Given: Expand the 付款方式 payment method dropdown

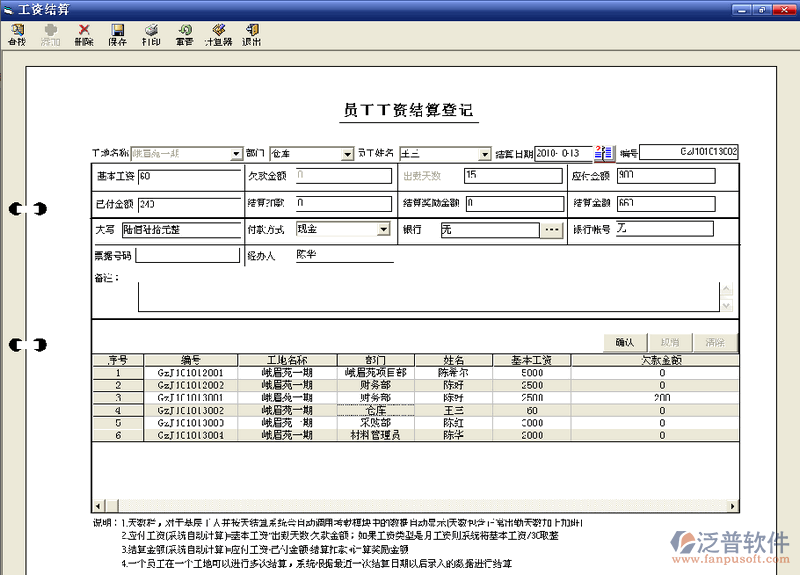Looking at the screenshot, I should [383, 230].
